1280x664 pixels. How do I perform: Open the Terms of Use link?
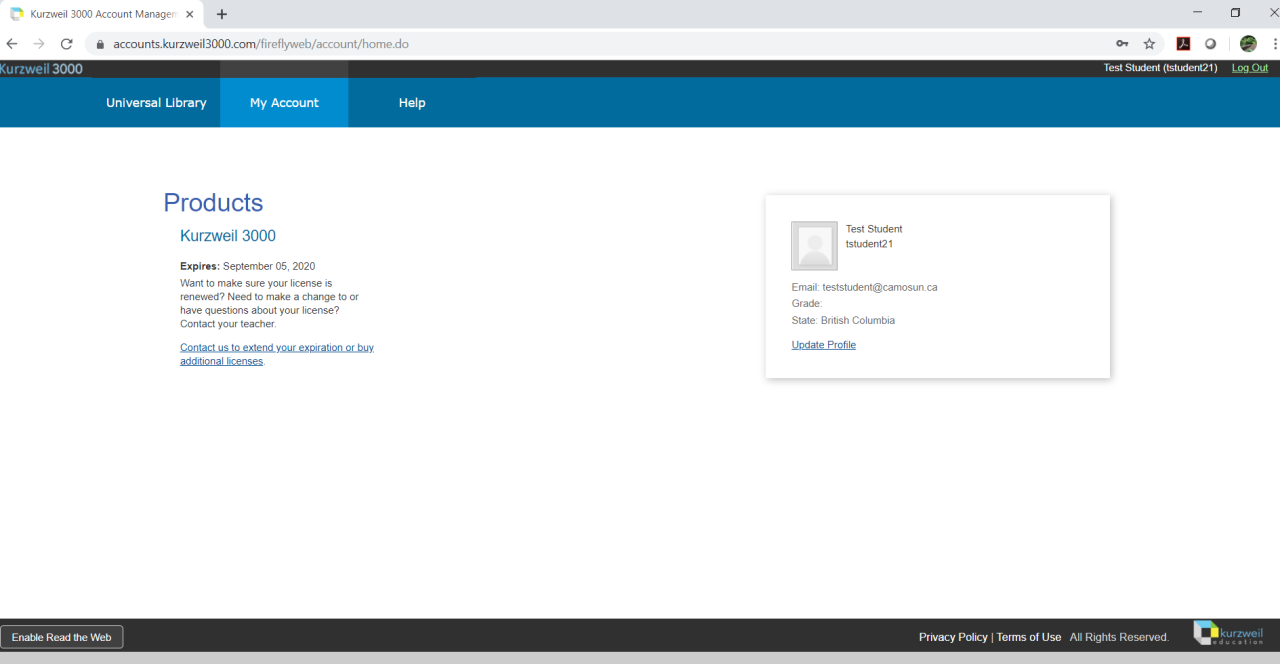point(1029,637)
